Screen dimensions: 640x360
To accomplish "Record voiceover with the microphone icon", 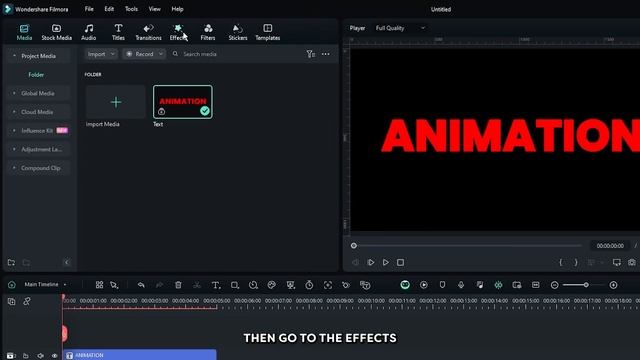I will click(x=461, y=285).
